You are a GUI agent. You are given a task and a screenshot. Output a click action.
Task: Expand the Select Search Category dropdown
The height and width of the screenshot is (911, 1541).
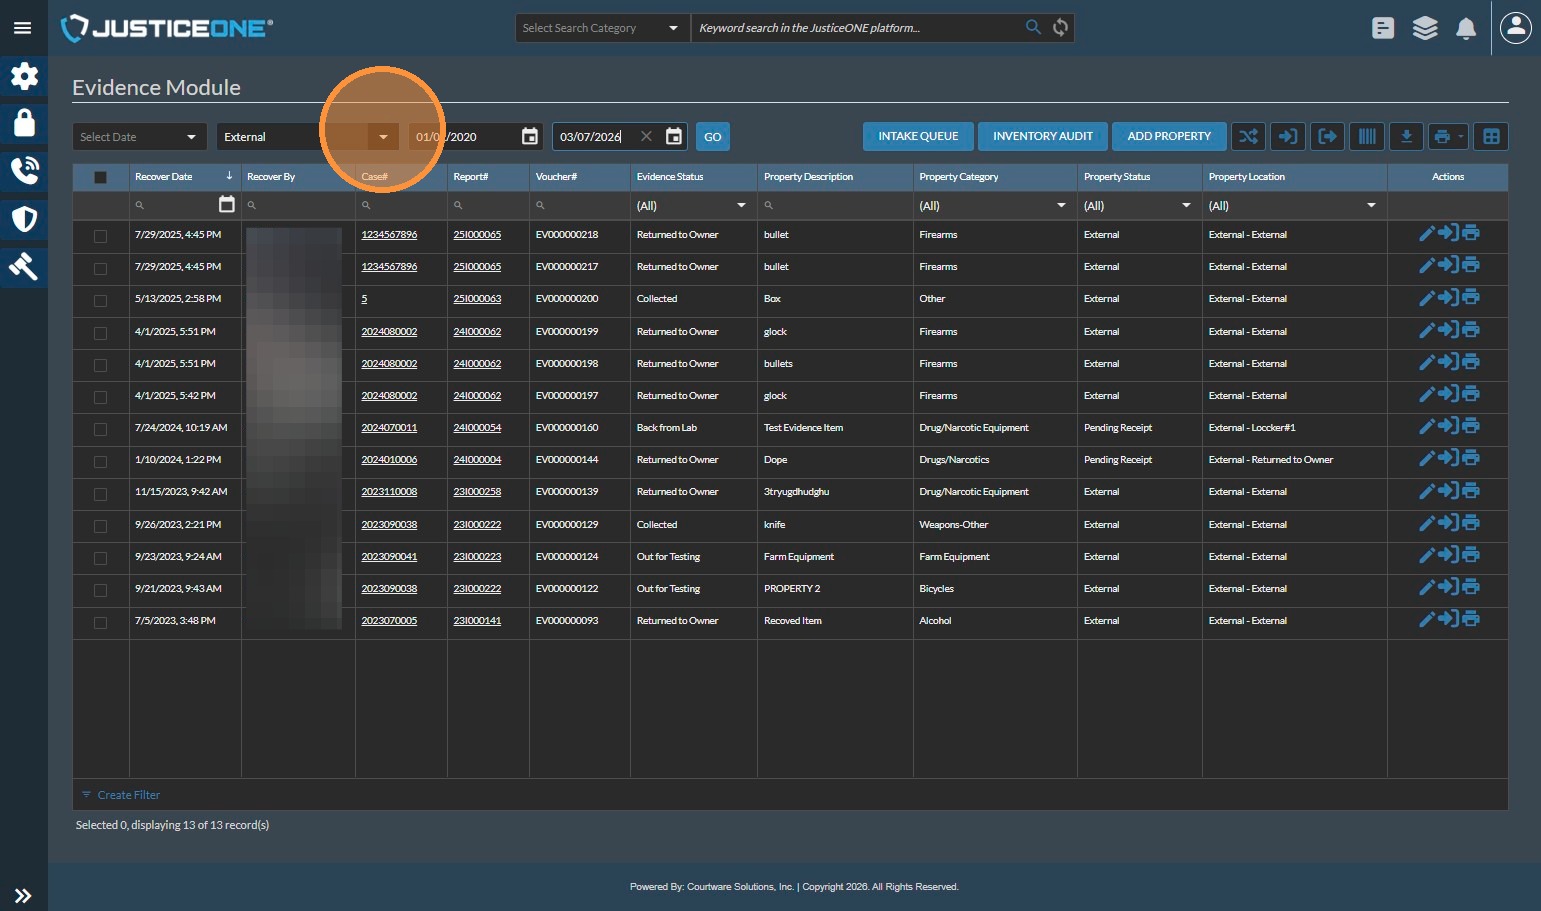click(601, 28)
